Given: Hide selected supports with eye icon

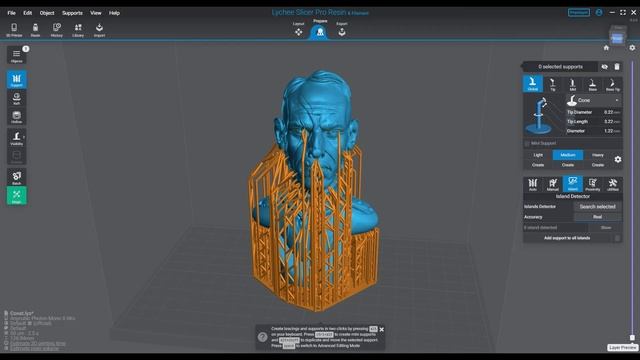Looking at the screenshot, I should tap(604, 67).
